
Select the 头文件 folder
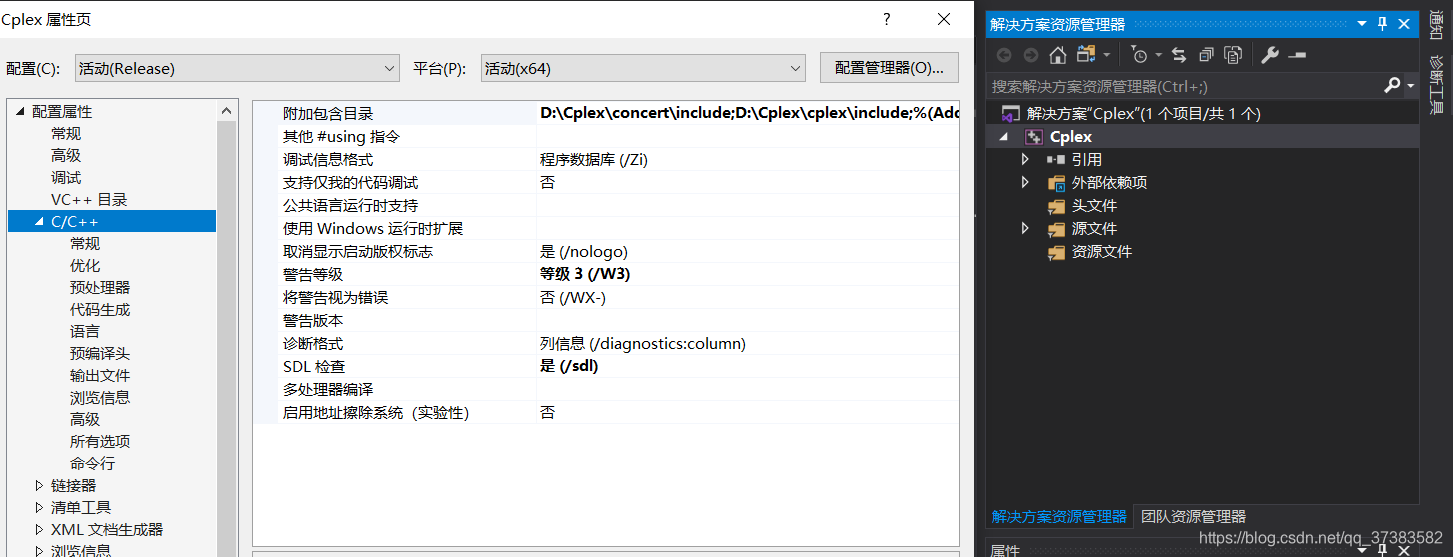[1094, 206]
